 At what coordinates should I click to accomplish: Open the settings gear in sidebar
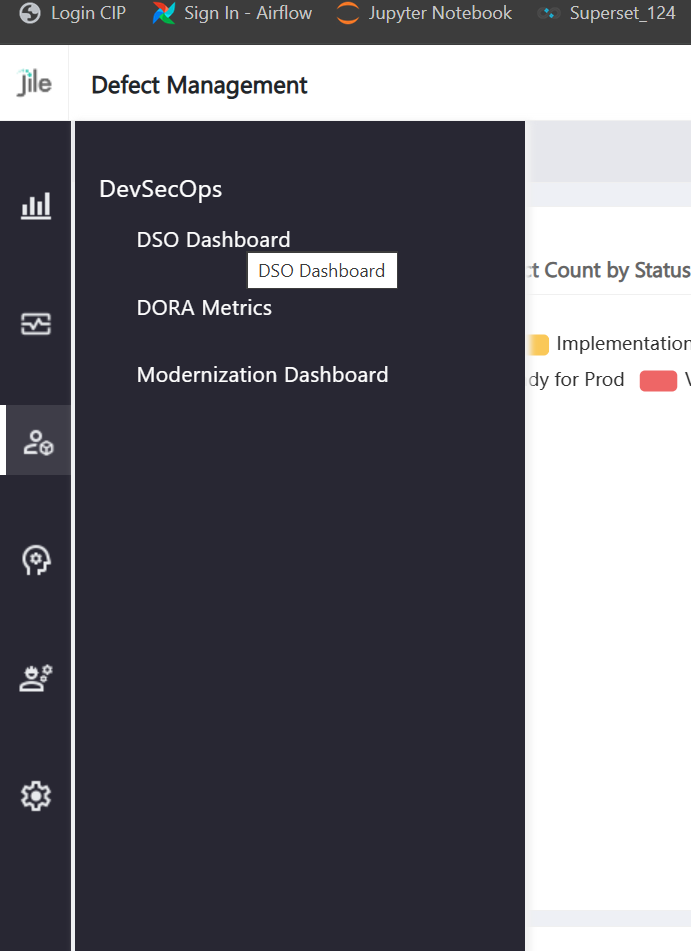click(x=36, y=796)
